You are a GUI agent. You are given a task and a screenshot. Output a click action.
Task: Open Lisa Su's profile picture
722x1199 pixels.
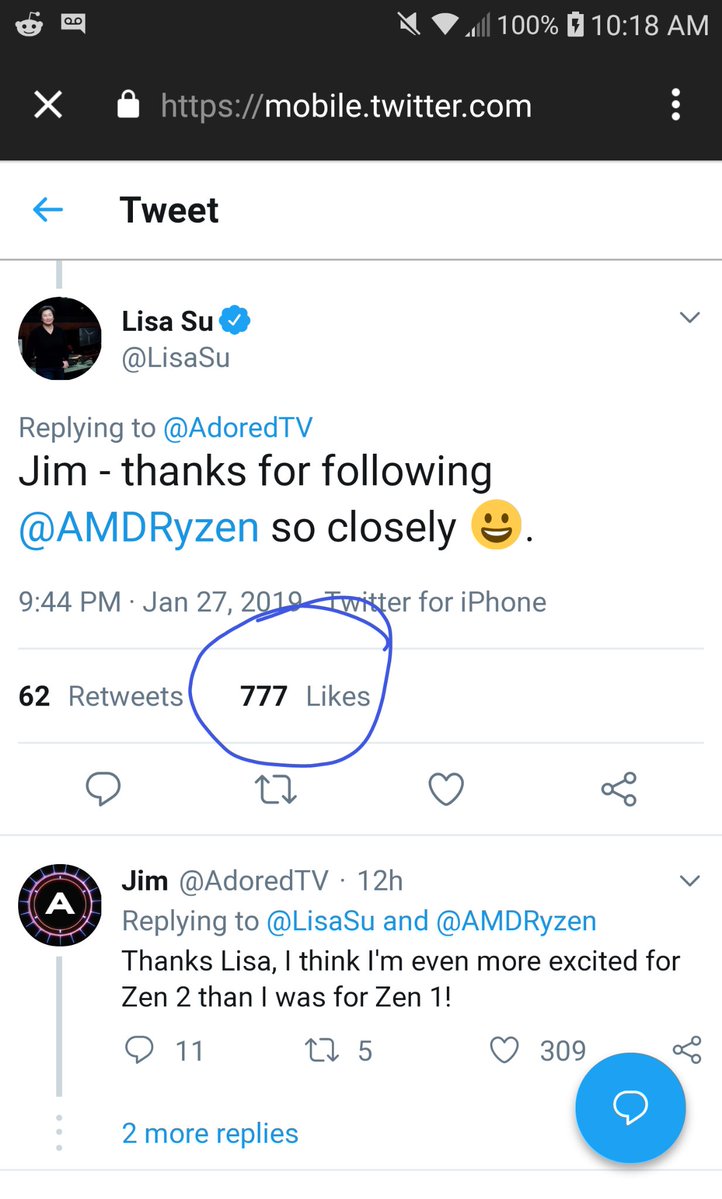click(60, 339)
